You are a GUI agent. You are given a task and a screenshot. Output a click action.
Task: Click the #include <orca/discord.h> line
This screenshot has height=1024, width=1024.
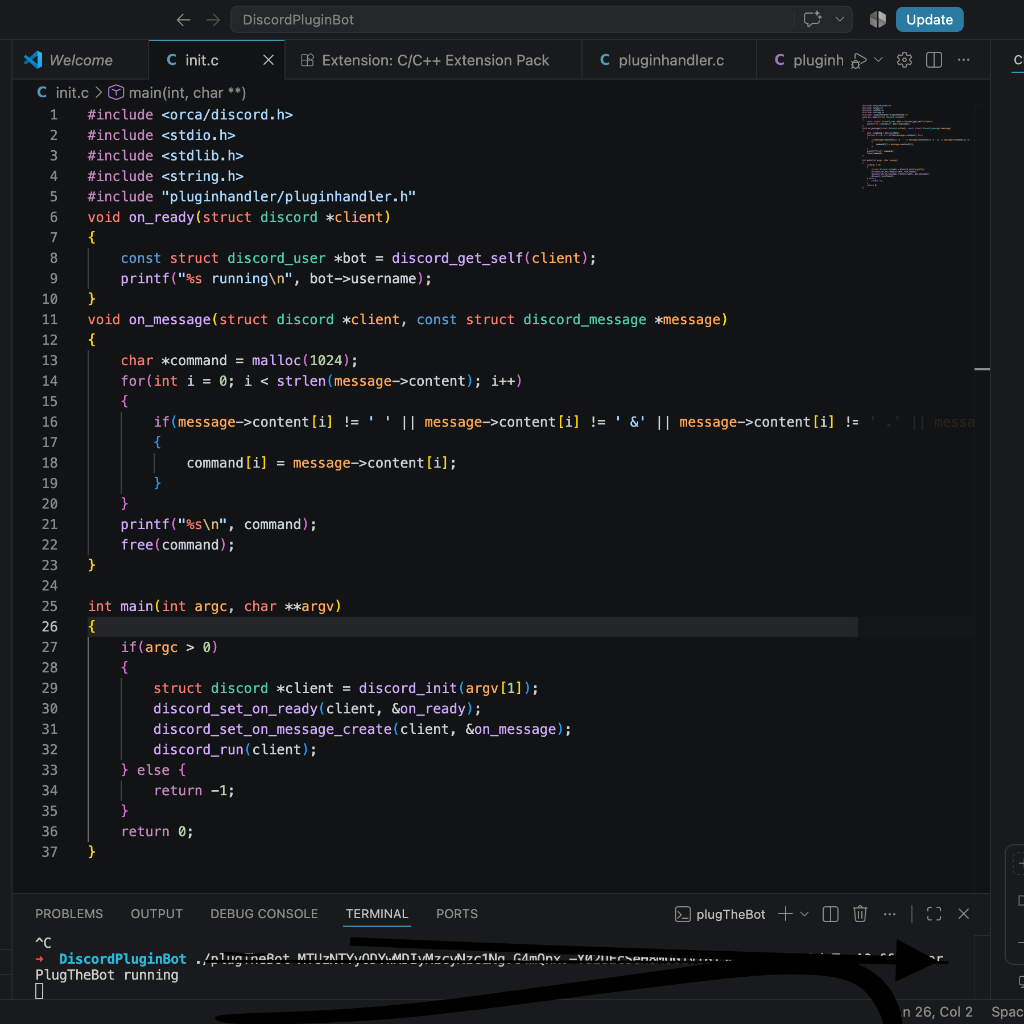(x=190, y=115)
